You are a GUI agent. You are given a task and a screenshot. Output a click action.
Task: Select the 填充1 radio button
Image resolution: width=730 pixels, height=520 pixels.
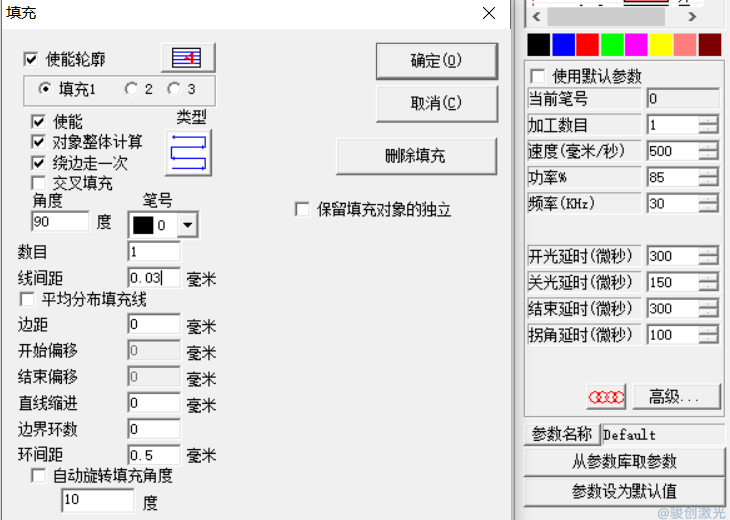tap(45, 88)
